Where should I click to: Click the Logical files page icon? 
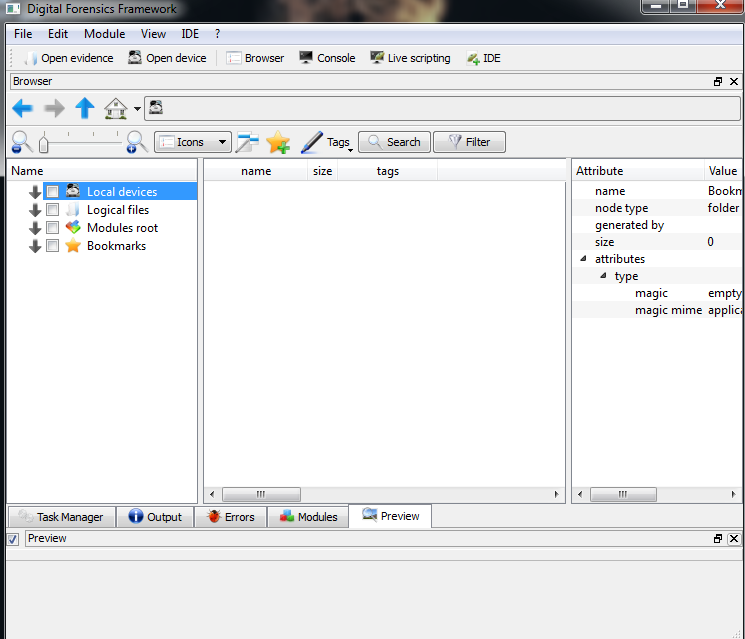pos(73,210)
